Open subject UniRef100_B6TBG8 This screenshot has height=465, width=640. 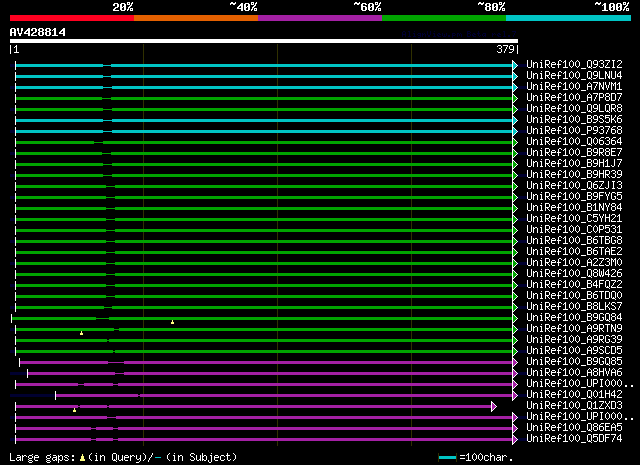[x=574, y=240]
